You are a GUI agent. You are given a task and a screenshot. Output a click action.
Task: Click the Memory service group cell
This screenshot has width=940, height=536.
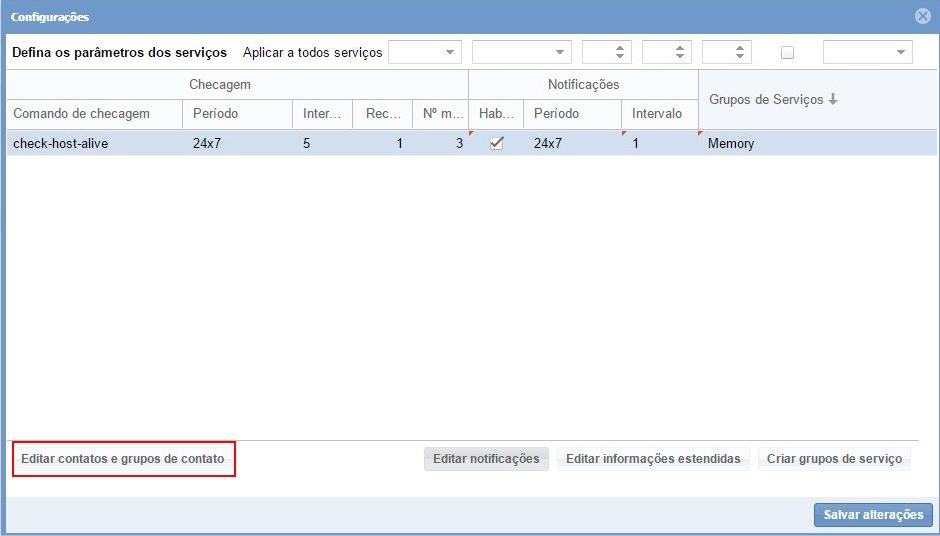pos(731,143)
